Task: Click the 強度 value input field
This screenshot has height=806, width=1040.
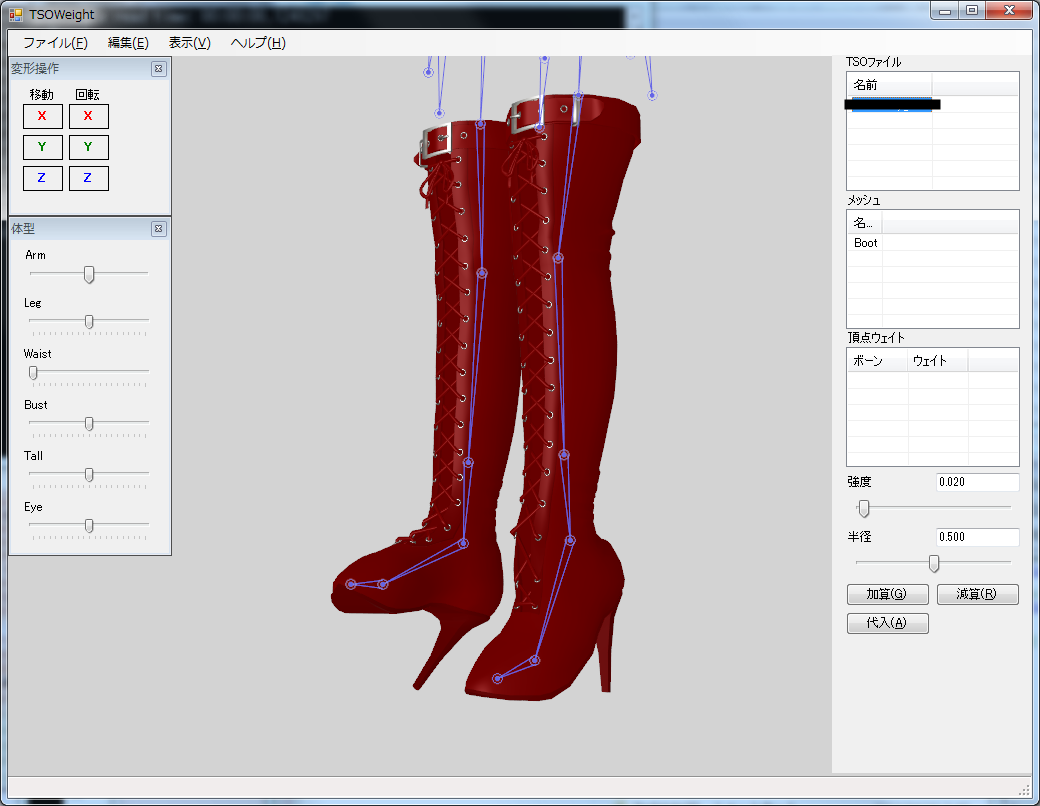Action: [976, 482]
